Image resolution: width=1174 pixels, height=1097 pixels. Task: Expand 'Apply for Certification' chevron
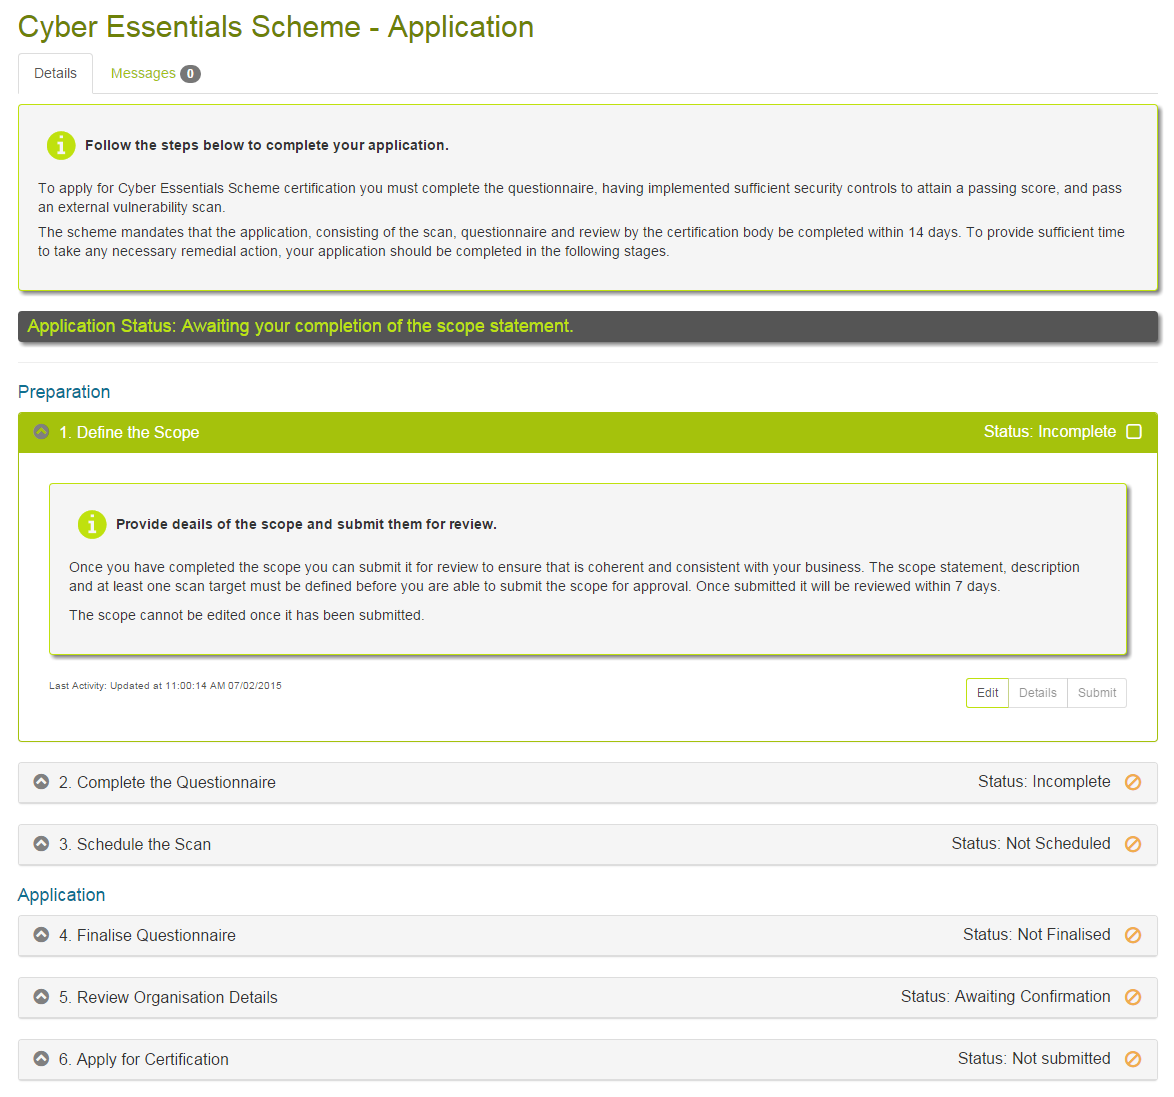coord(42,1059)
